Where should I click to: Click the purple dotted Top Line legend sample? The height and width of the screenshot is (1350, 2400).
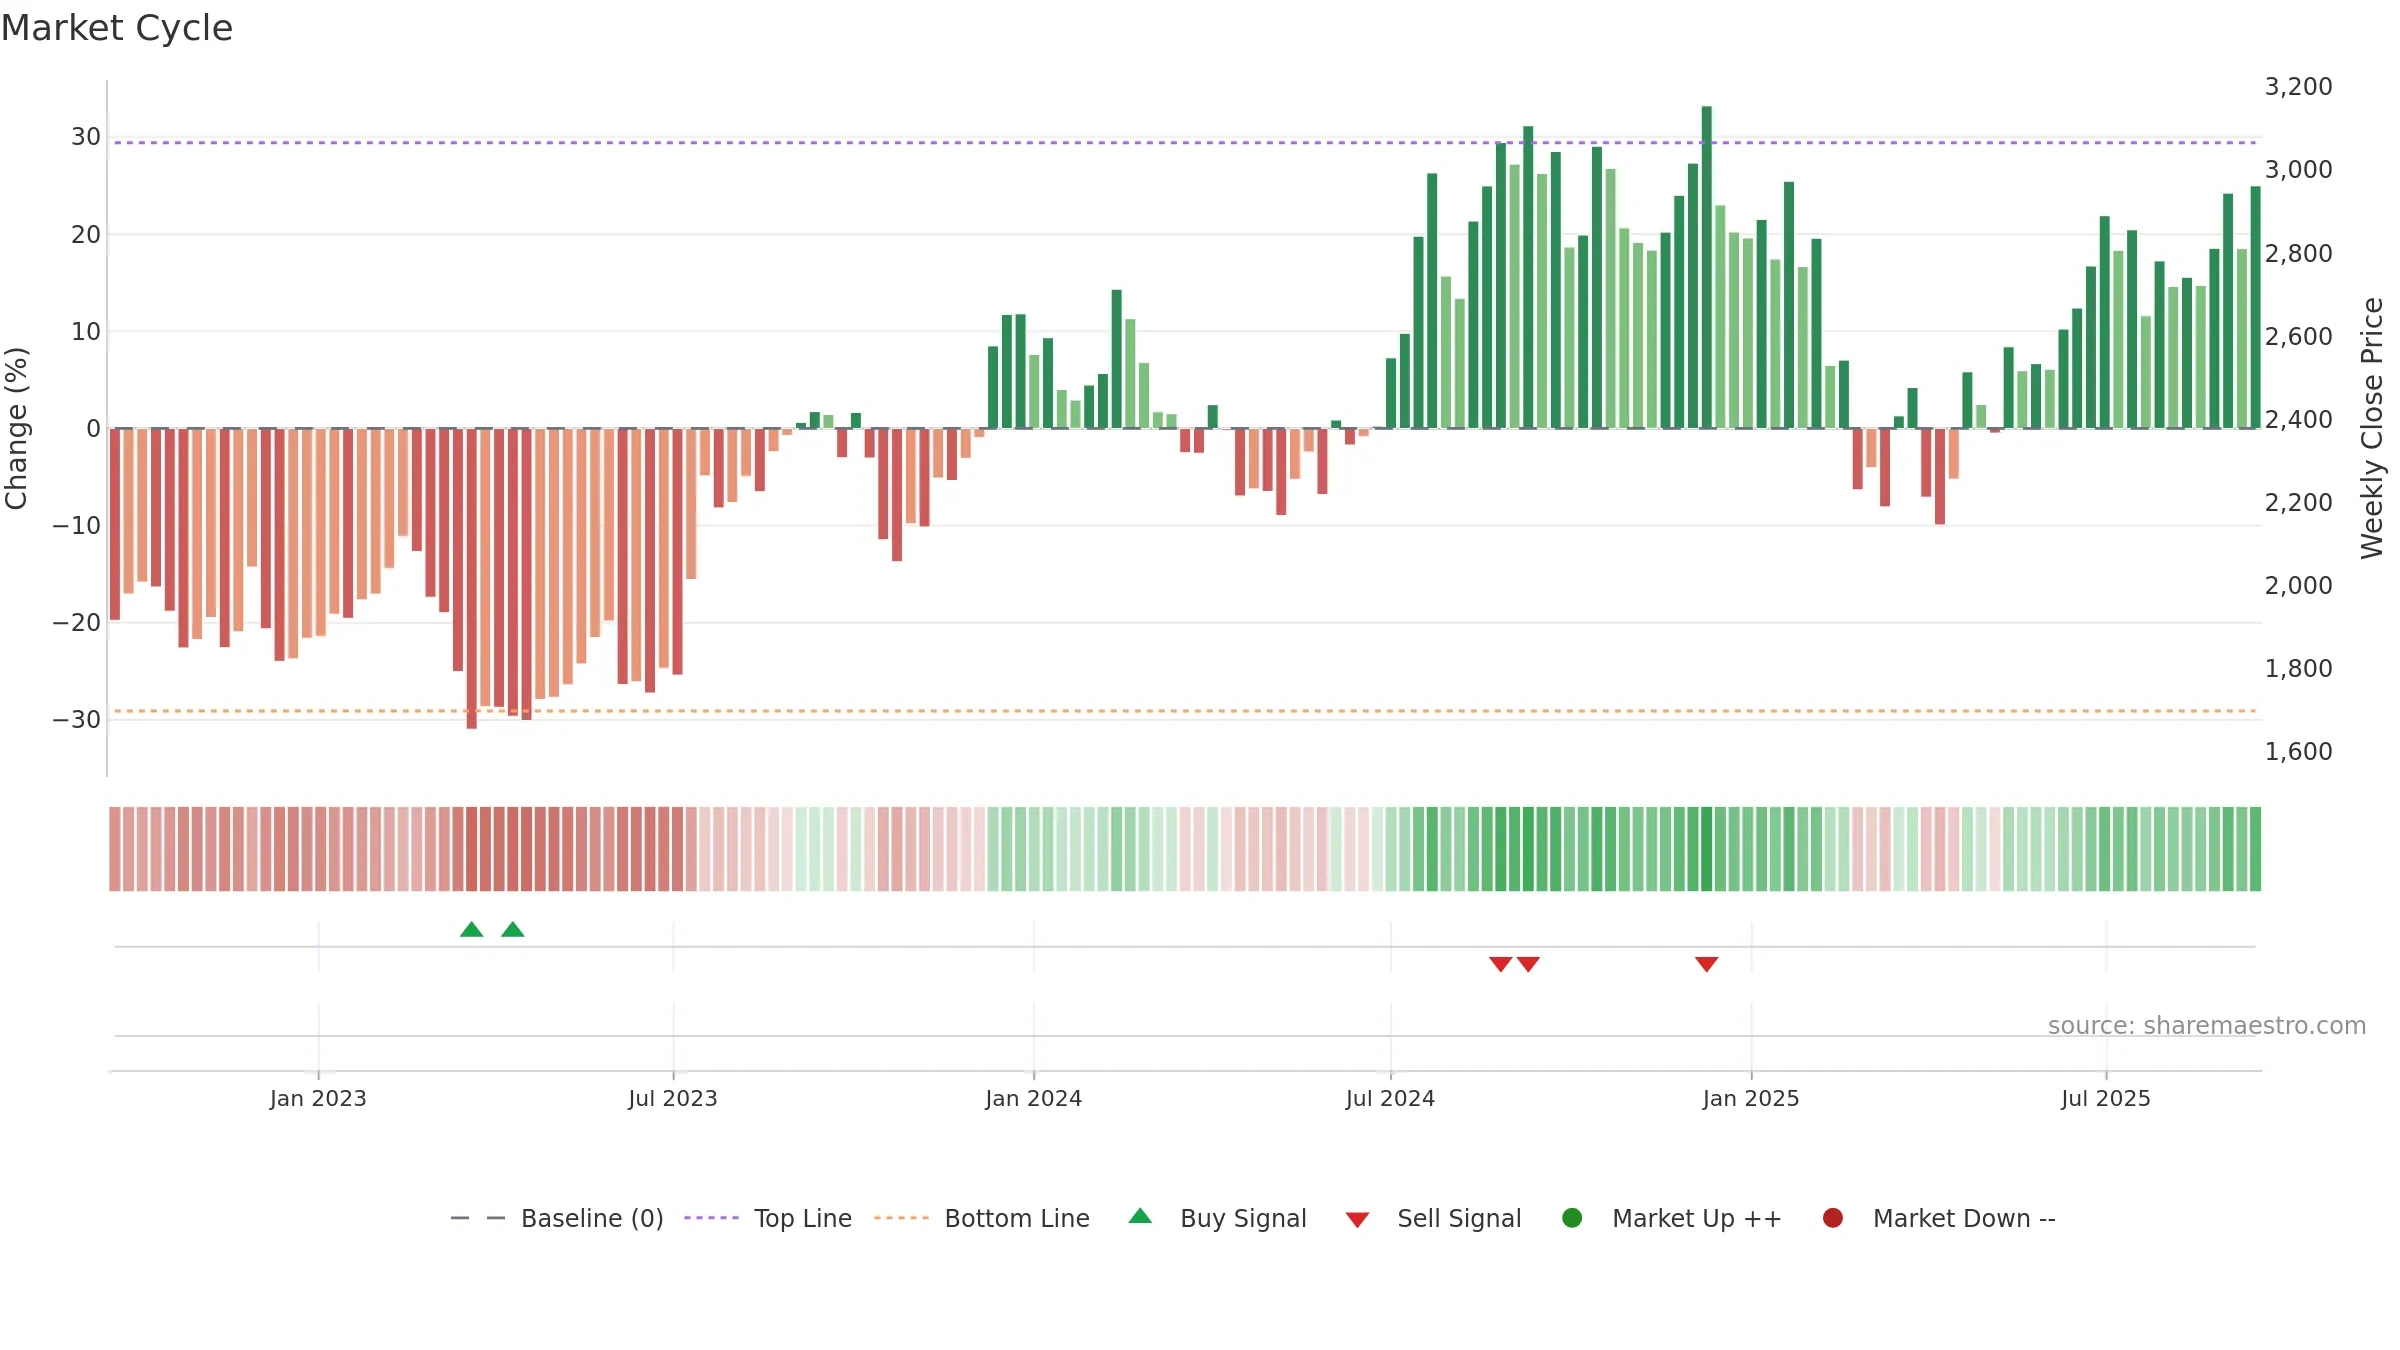[x=711, y=1218]
